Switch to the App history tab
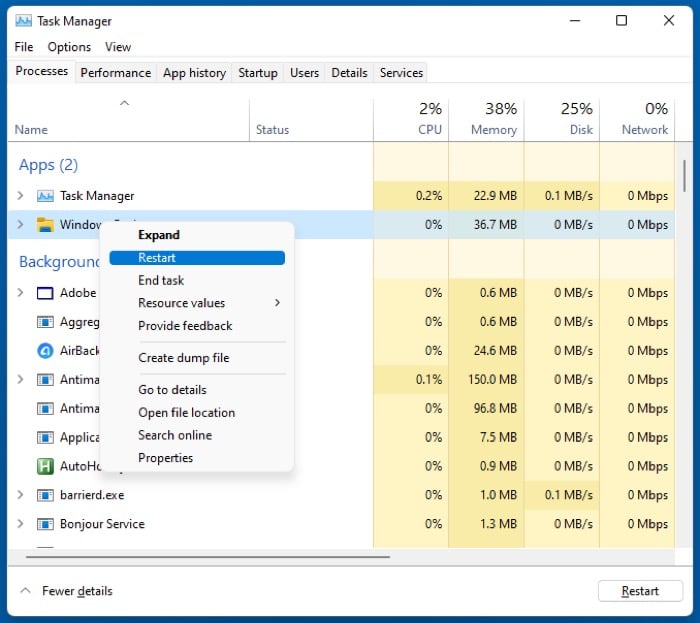 point(194,73)
